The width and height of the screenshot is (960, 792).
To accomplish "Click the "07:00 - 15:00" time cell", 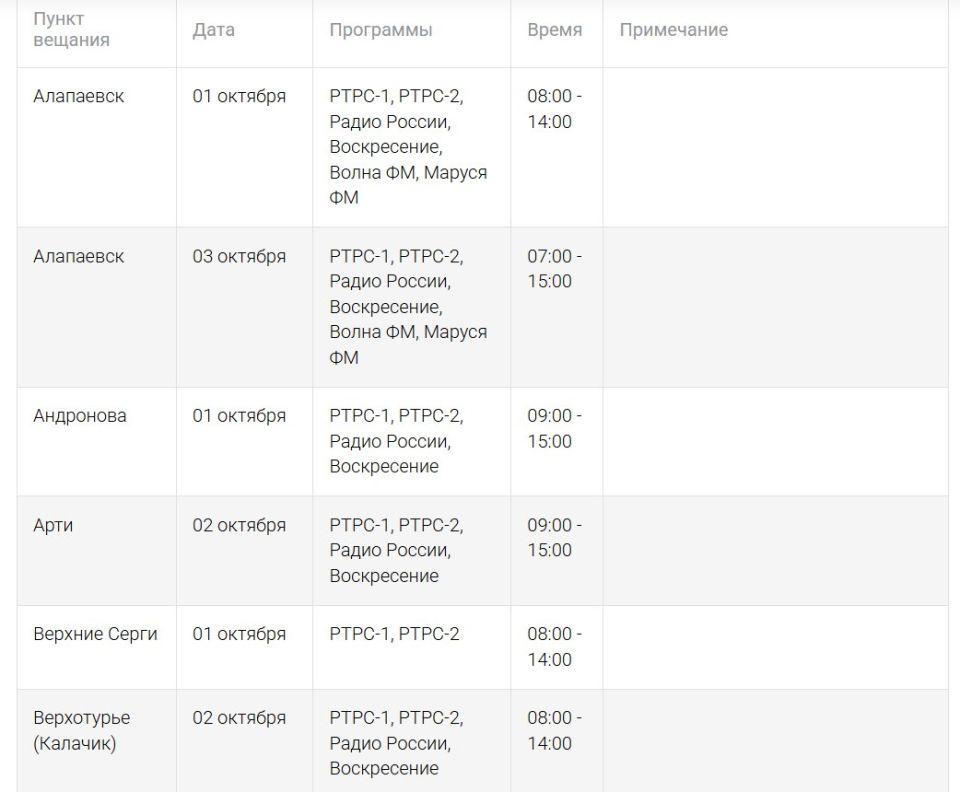I will (x=554, y=269).
